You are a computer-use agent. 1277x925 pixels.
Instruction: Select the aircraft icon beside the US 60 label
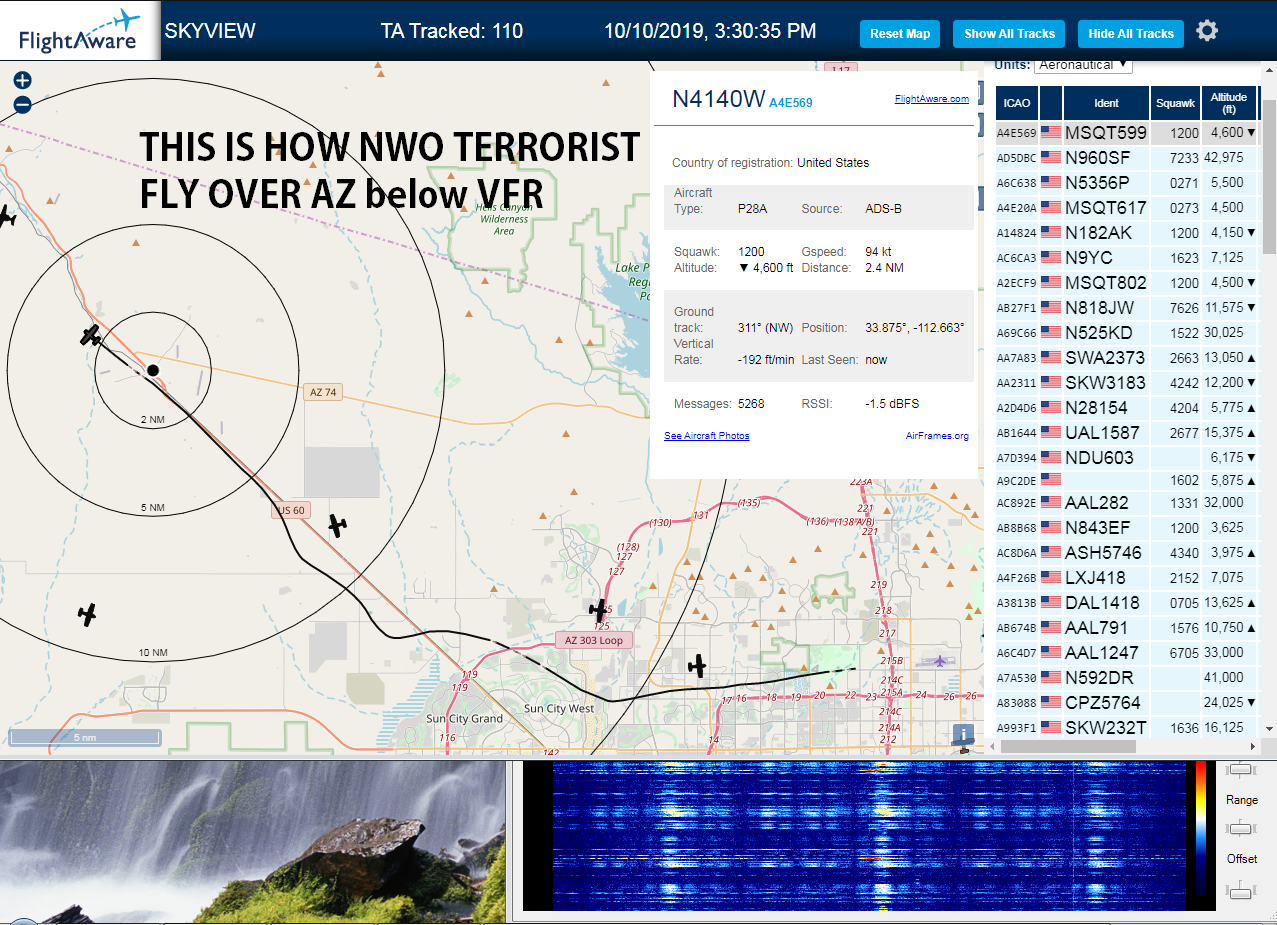click(x=338, y=525)
